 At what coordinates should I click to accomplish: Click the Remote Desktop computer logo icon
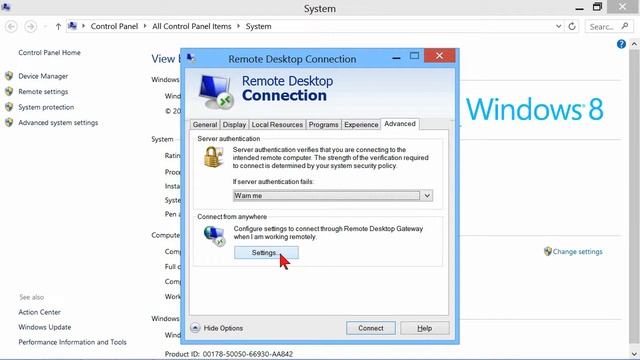point(216,92)
